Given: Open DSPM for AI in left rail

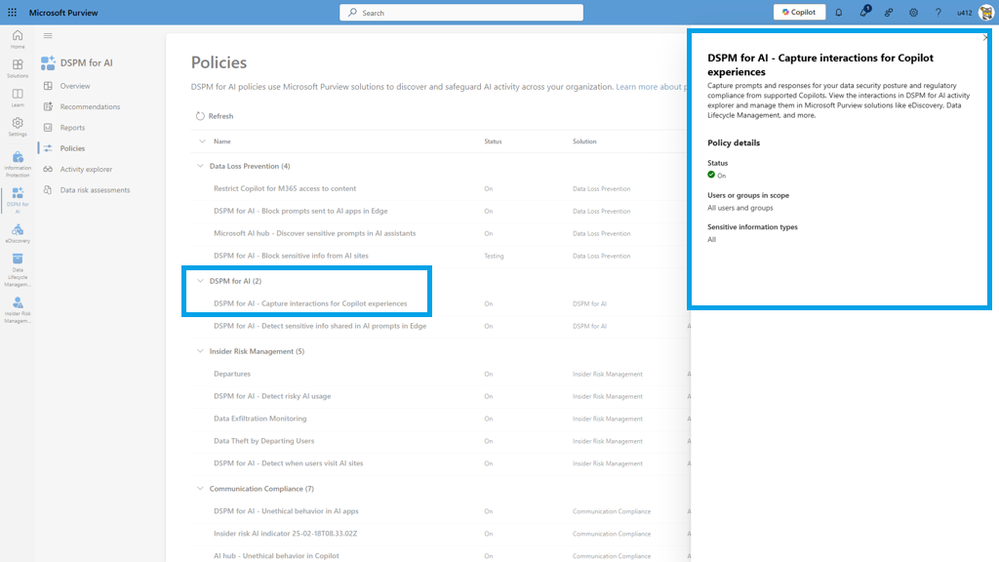Looking at the screenshot, I should 17,200.
